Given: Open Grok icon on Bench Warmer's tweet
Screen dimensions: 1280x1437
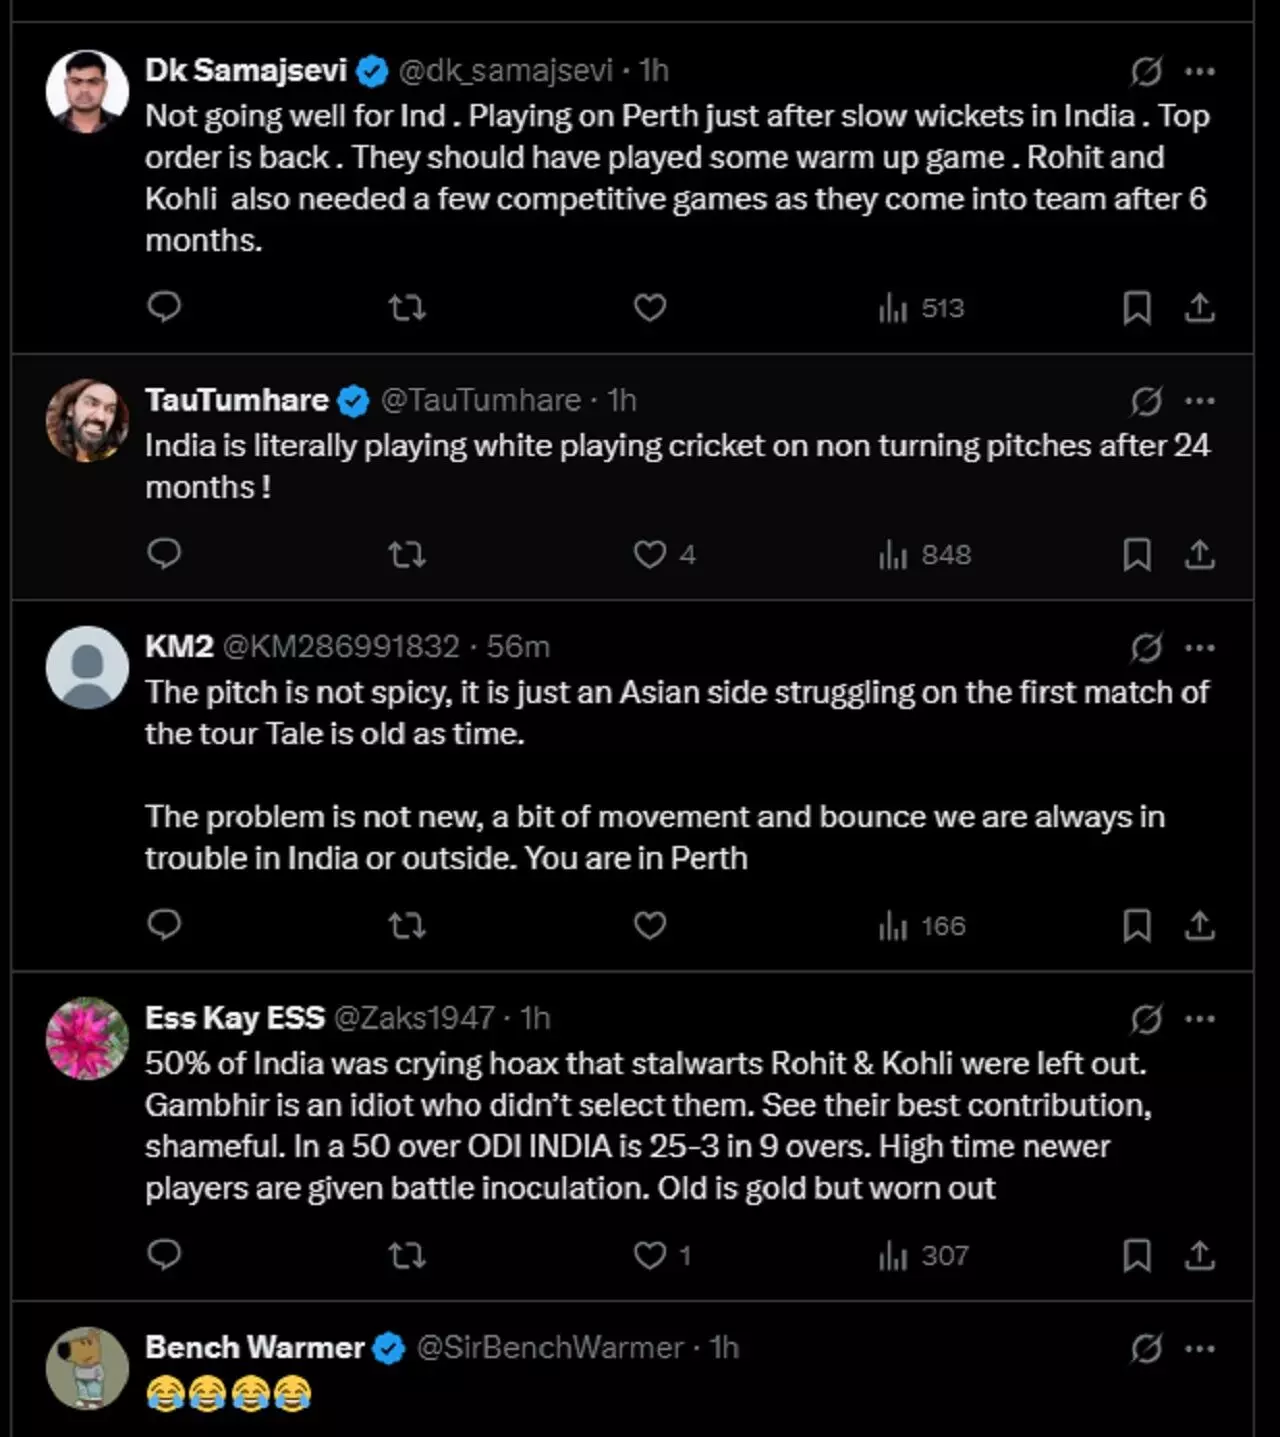Looking at the screenshot, I should pos(1146,1349).
